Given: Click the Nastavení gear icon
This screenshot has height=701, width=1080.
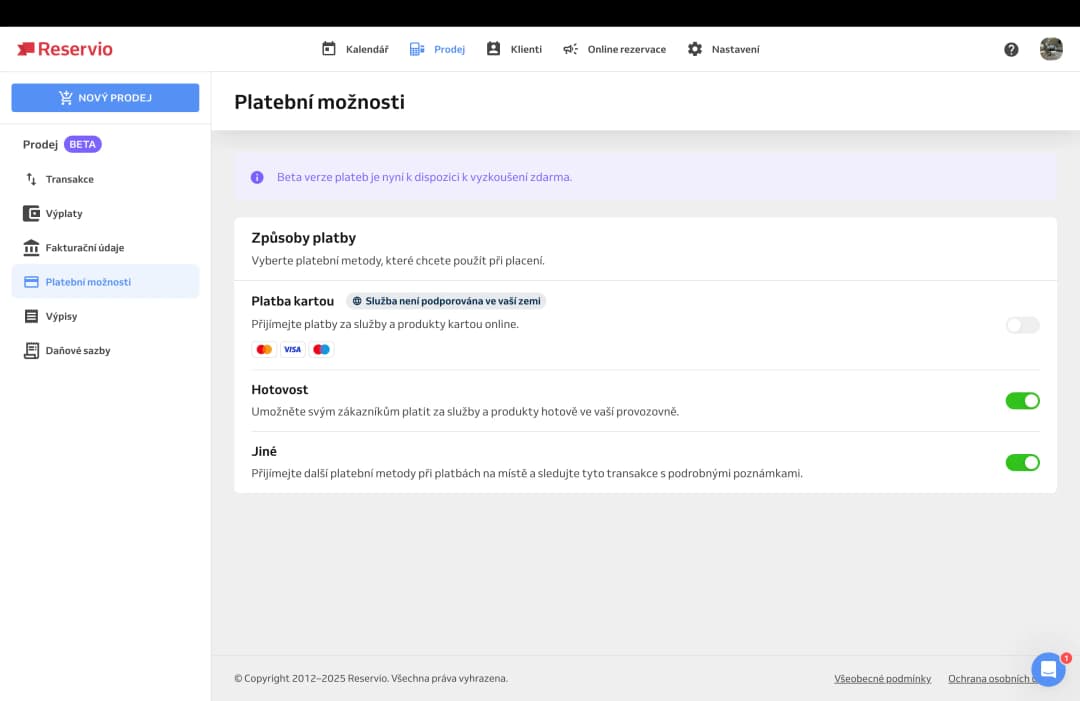Looking at the screenshot, I should pyautogui.click(x=695, y=49).
